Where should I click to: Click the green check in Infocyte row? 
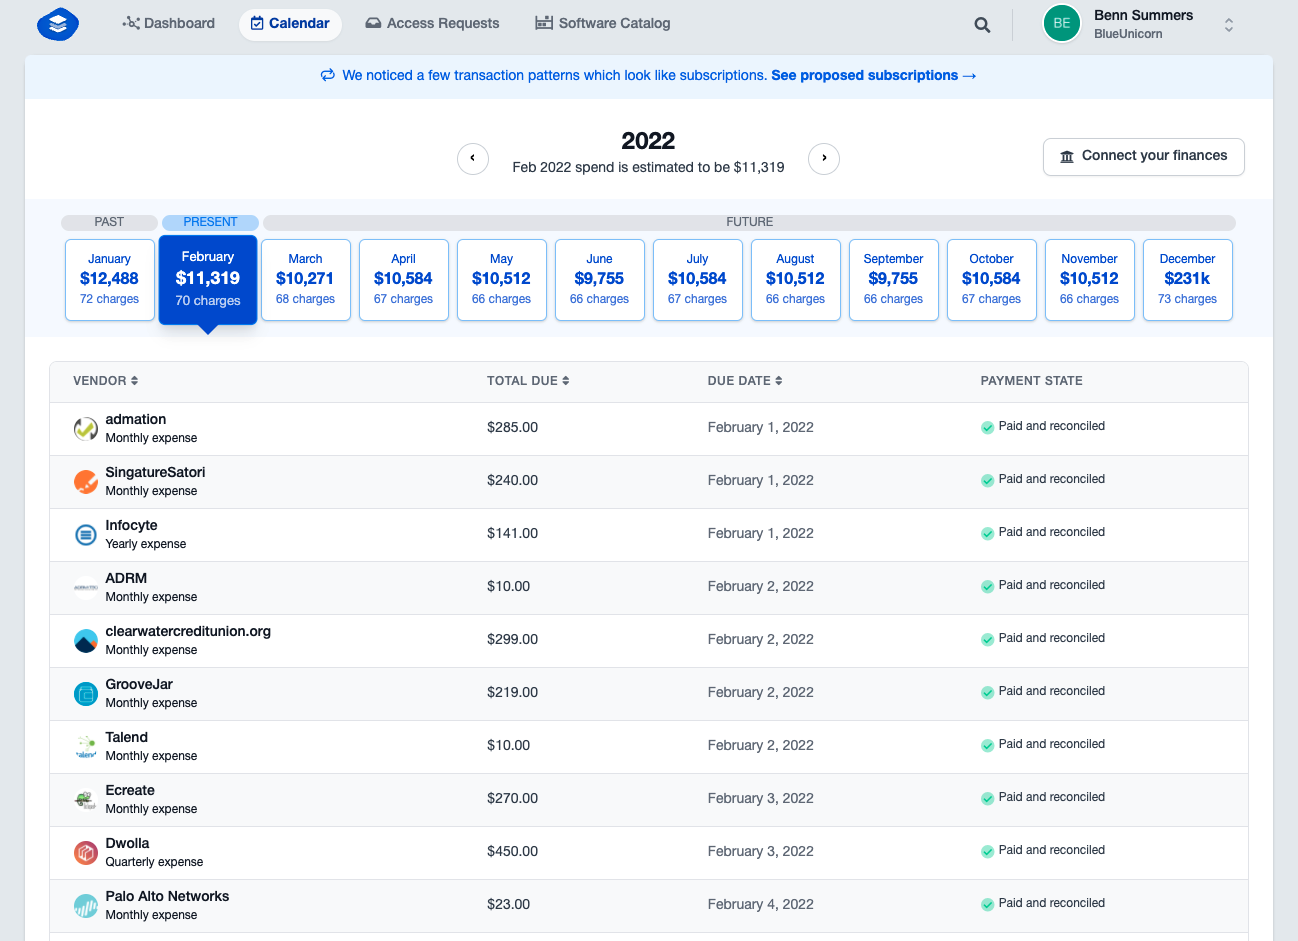[988, 533]
